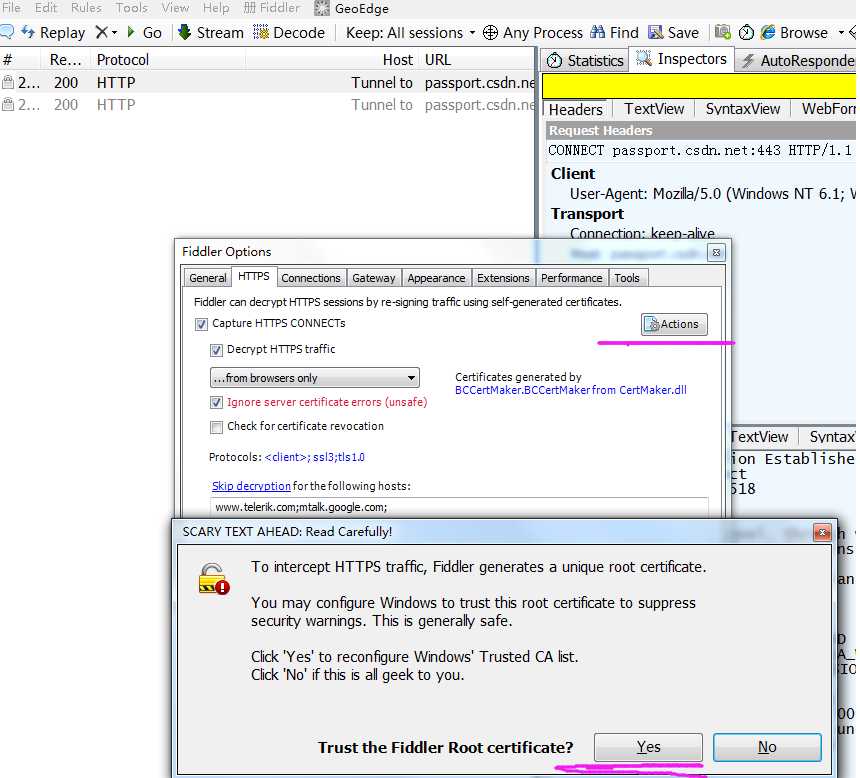Close the SCARY TEXT AHEAD dialog
The image size is (860, 778).
click(x=822, y=532)
